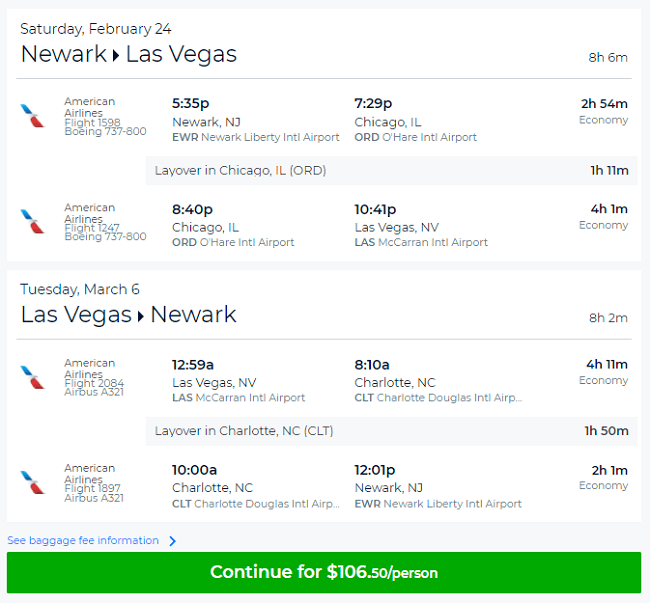Click American Airlines logo for Flight 1247

pos(32,221)
